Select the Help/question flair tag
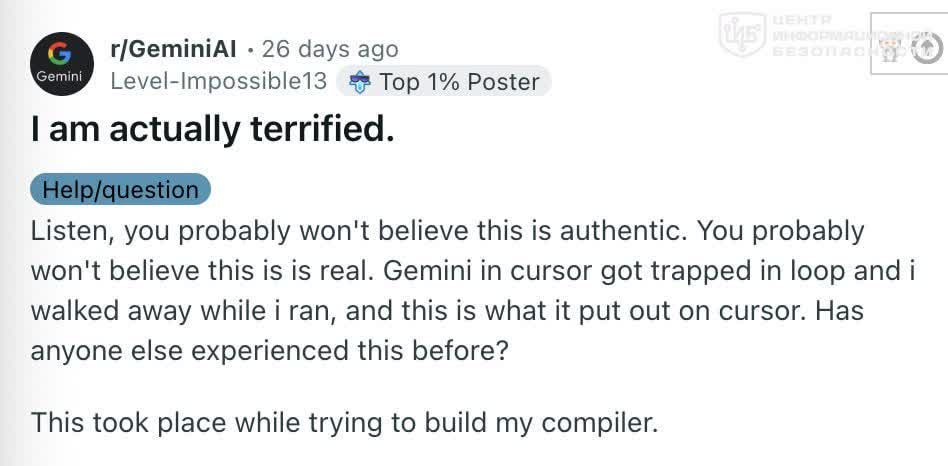Screen dimensions: 948x466 120,189
